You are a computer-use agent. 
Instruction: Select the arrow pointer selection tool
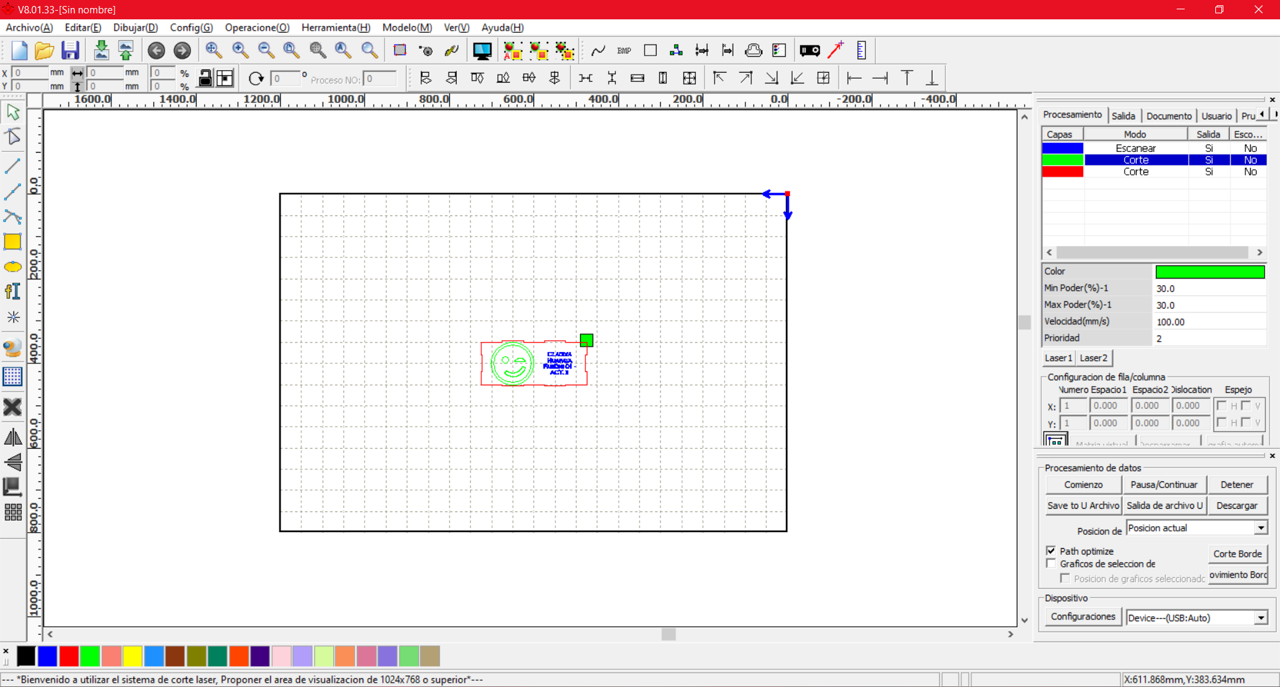pyautogui.click(x=13, y=112)
